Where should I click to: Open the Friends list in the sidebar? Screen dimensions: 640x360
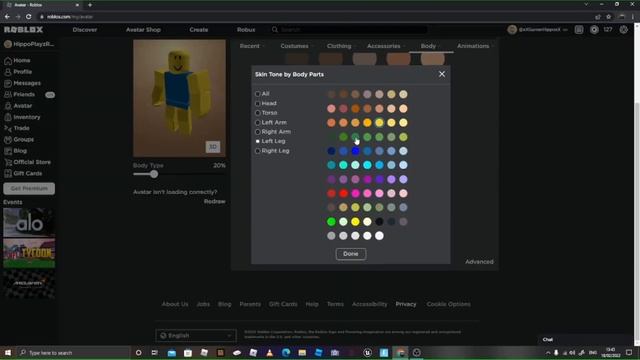20,94
